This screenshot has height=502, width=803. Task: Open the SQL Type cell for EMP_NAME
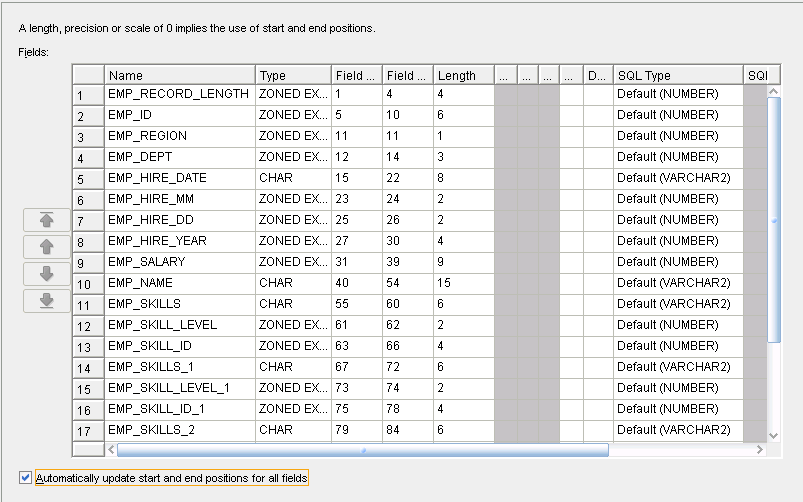pos(678,283)
